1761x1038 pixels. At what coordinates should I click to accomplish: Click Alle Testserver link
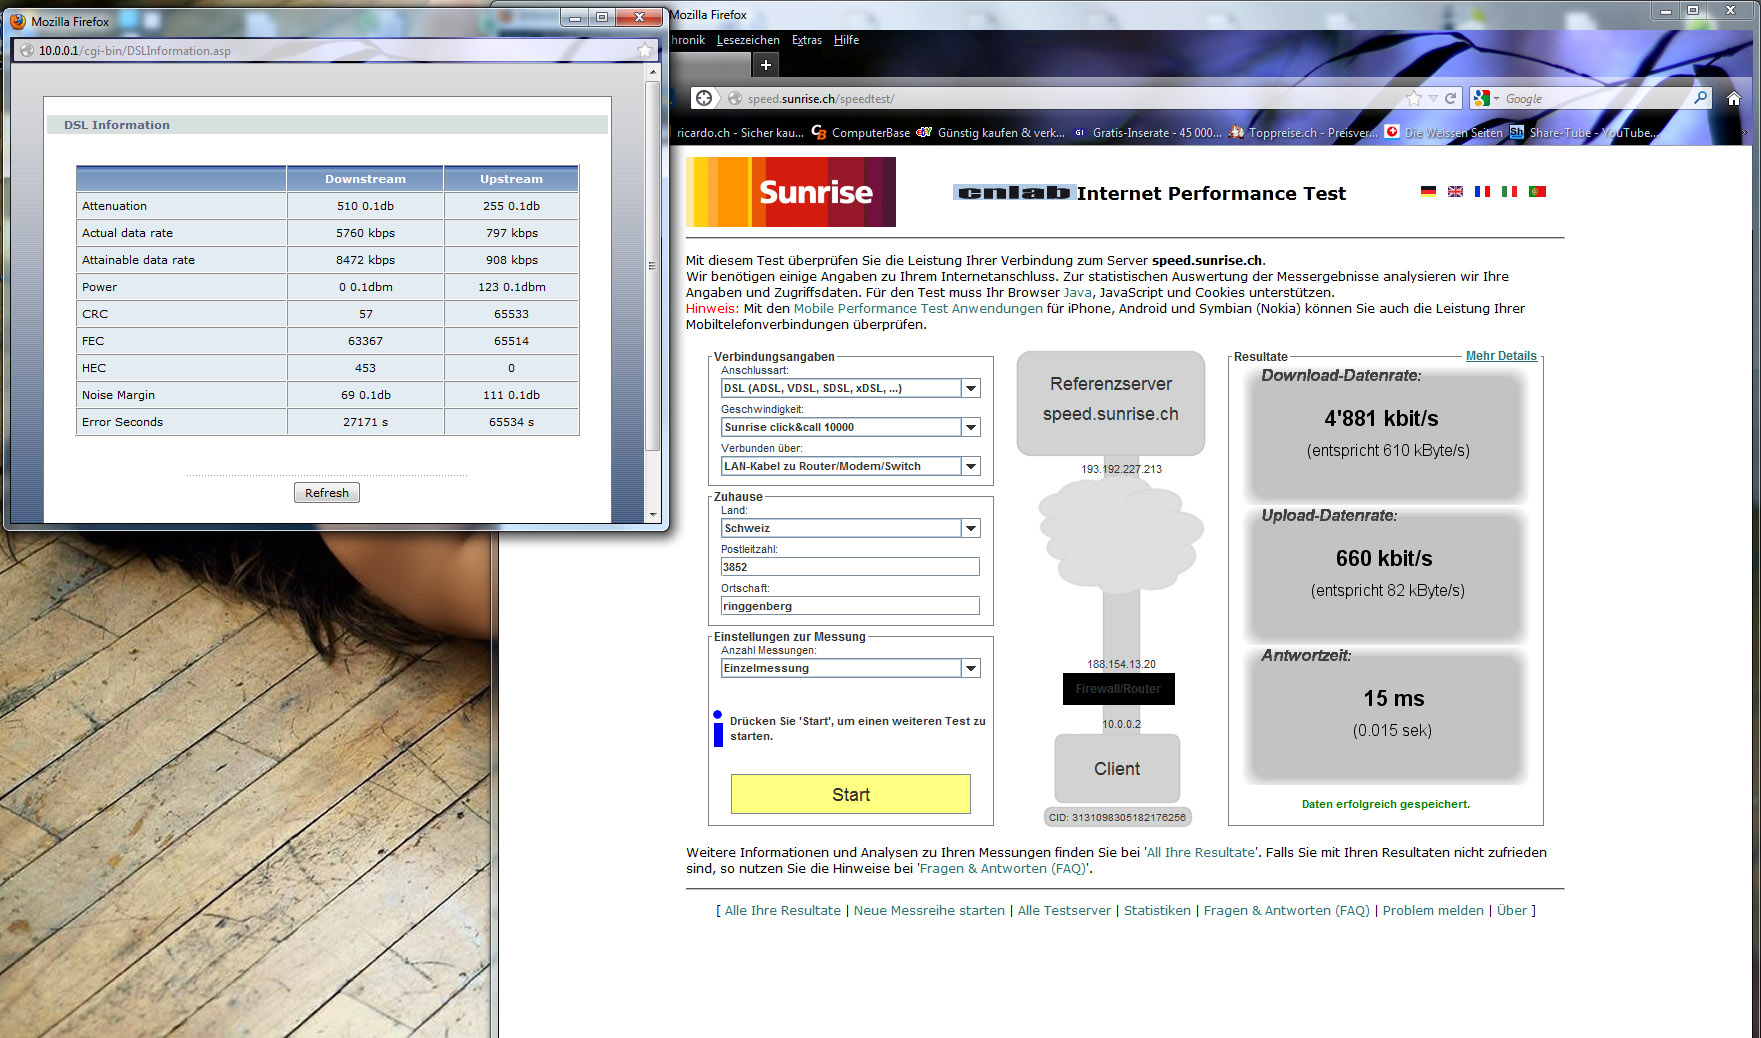(x=1064, y=911)
